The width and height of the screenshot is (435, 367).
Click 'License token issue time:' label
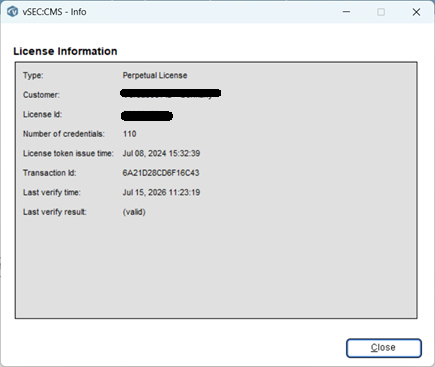pyautogui.click(x=68, y=153)
